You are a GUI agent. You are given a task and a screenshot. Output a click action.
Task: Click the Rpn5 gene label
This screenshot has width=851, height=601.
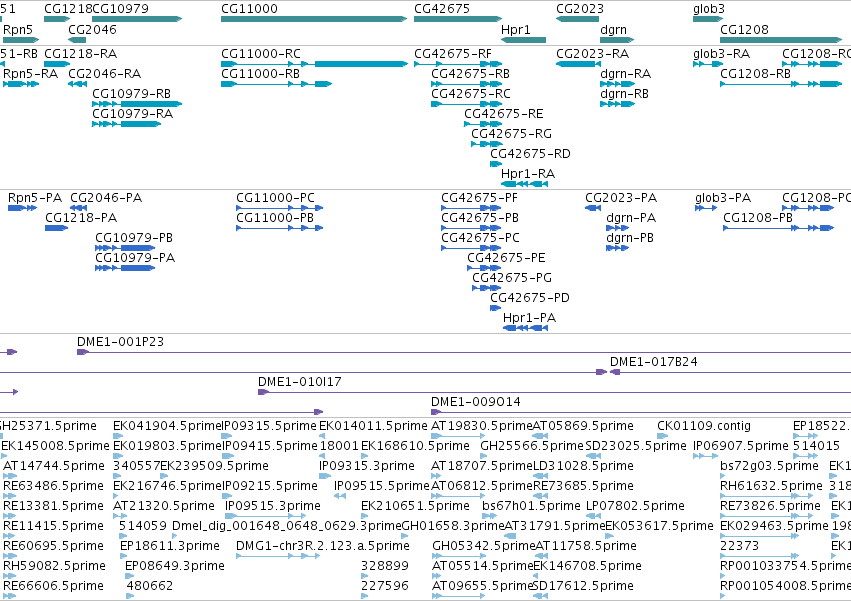click(18, 29)
